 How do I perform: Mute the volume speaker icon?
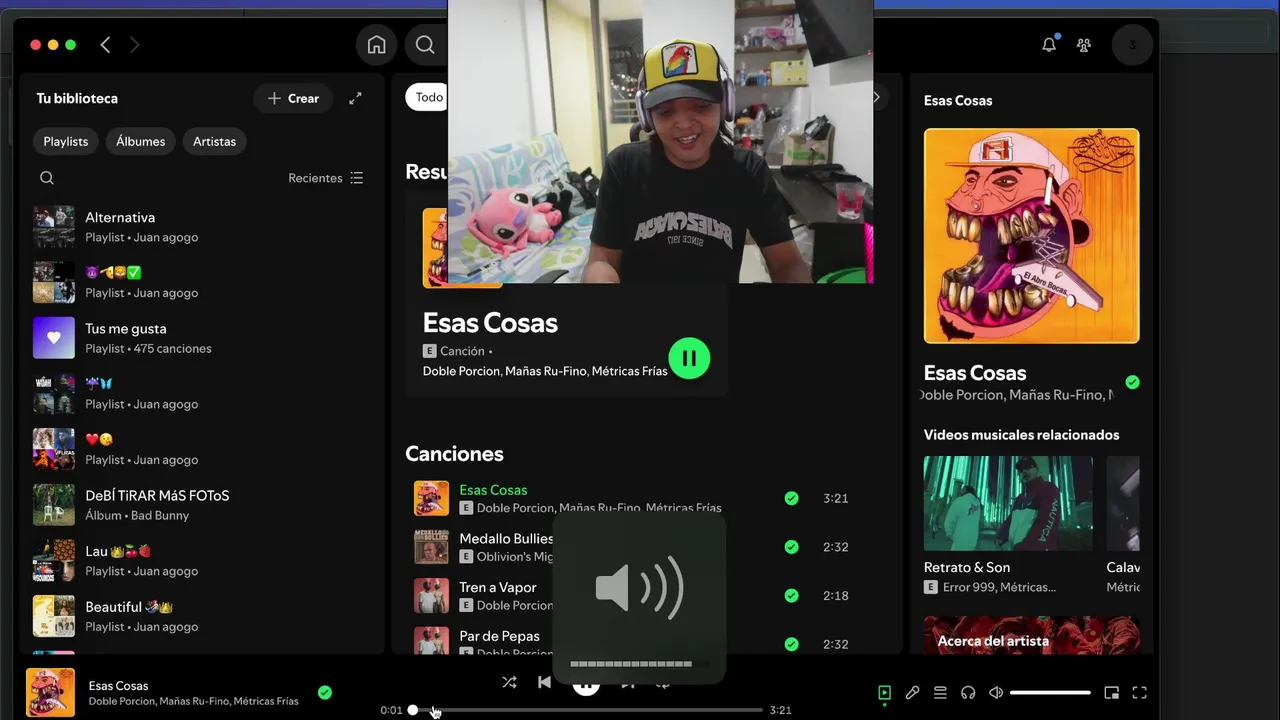(996, 692)
